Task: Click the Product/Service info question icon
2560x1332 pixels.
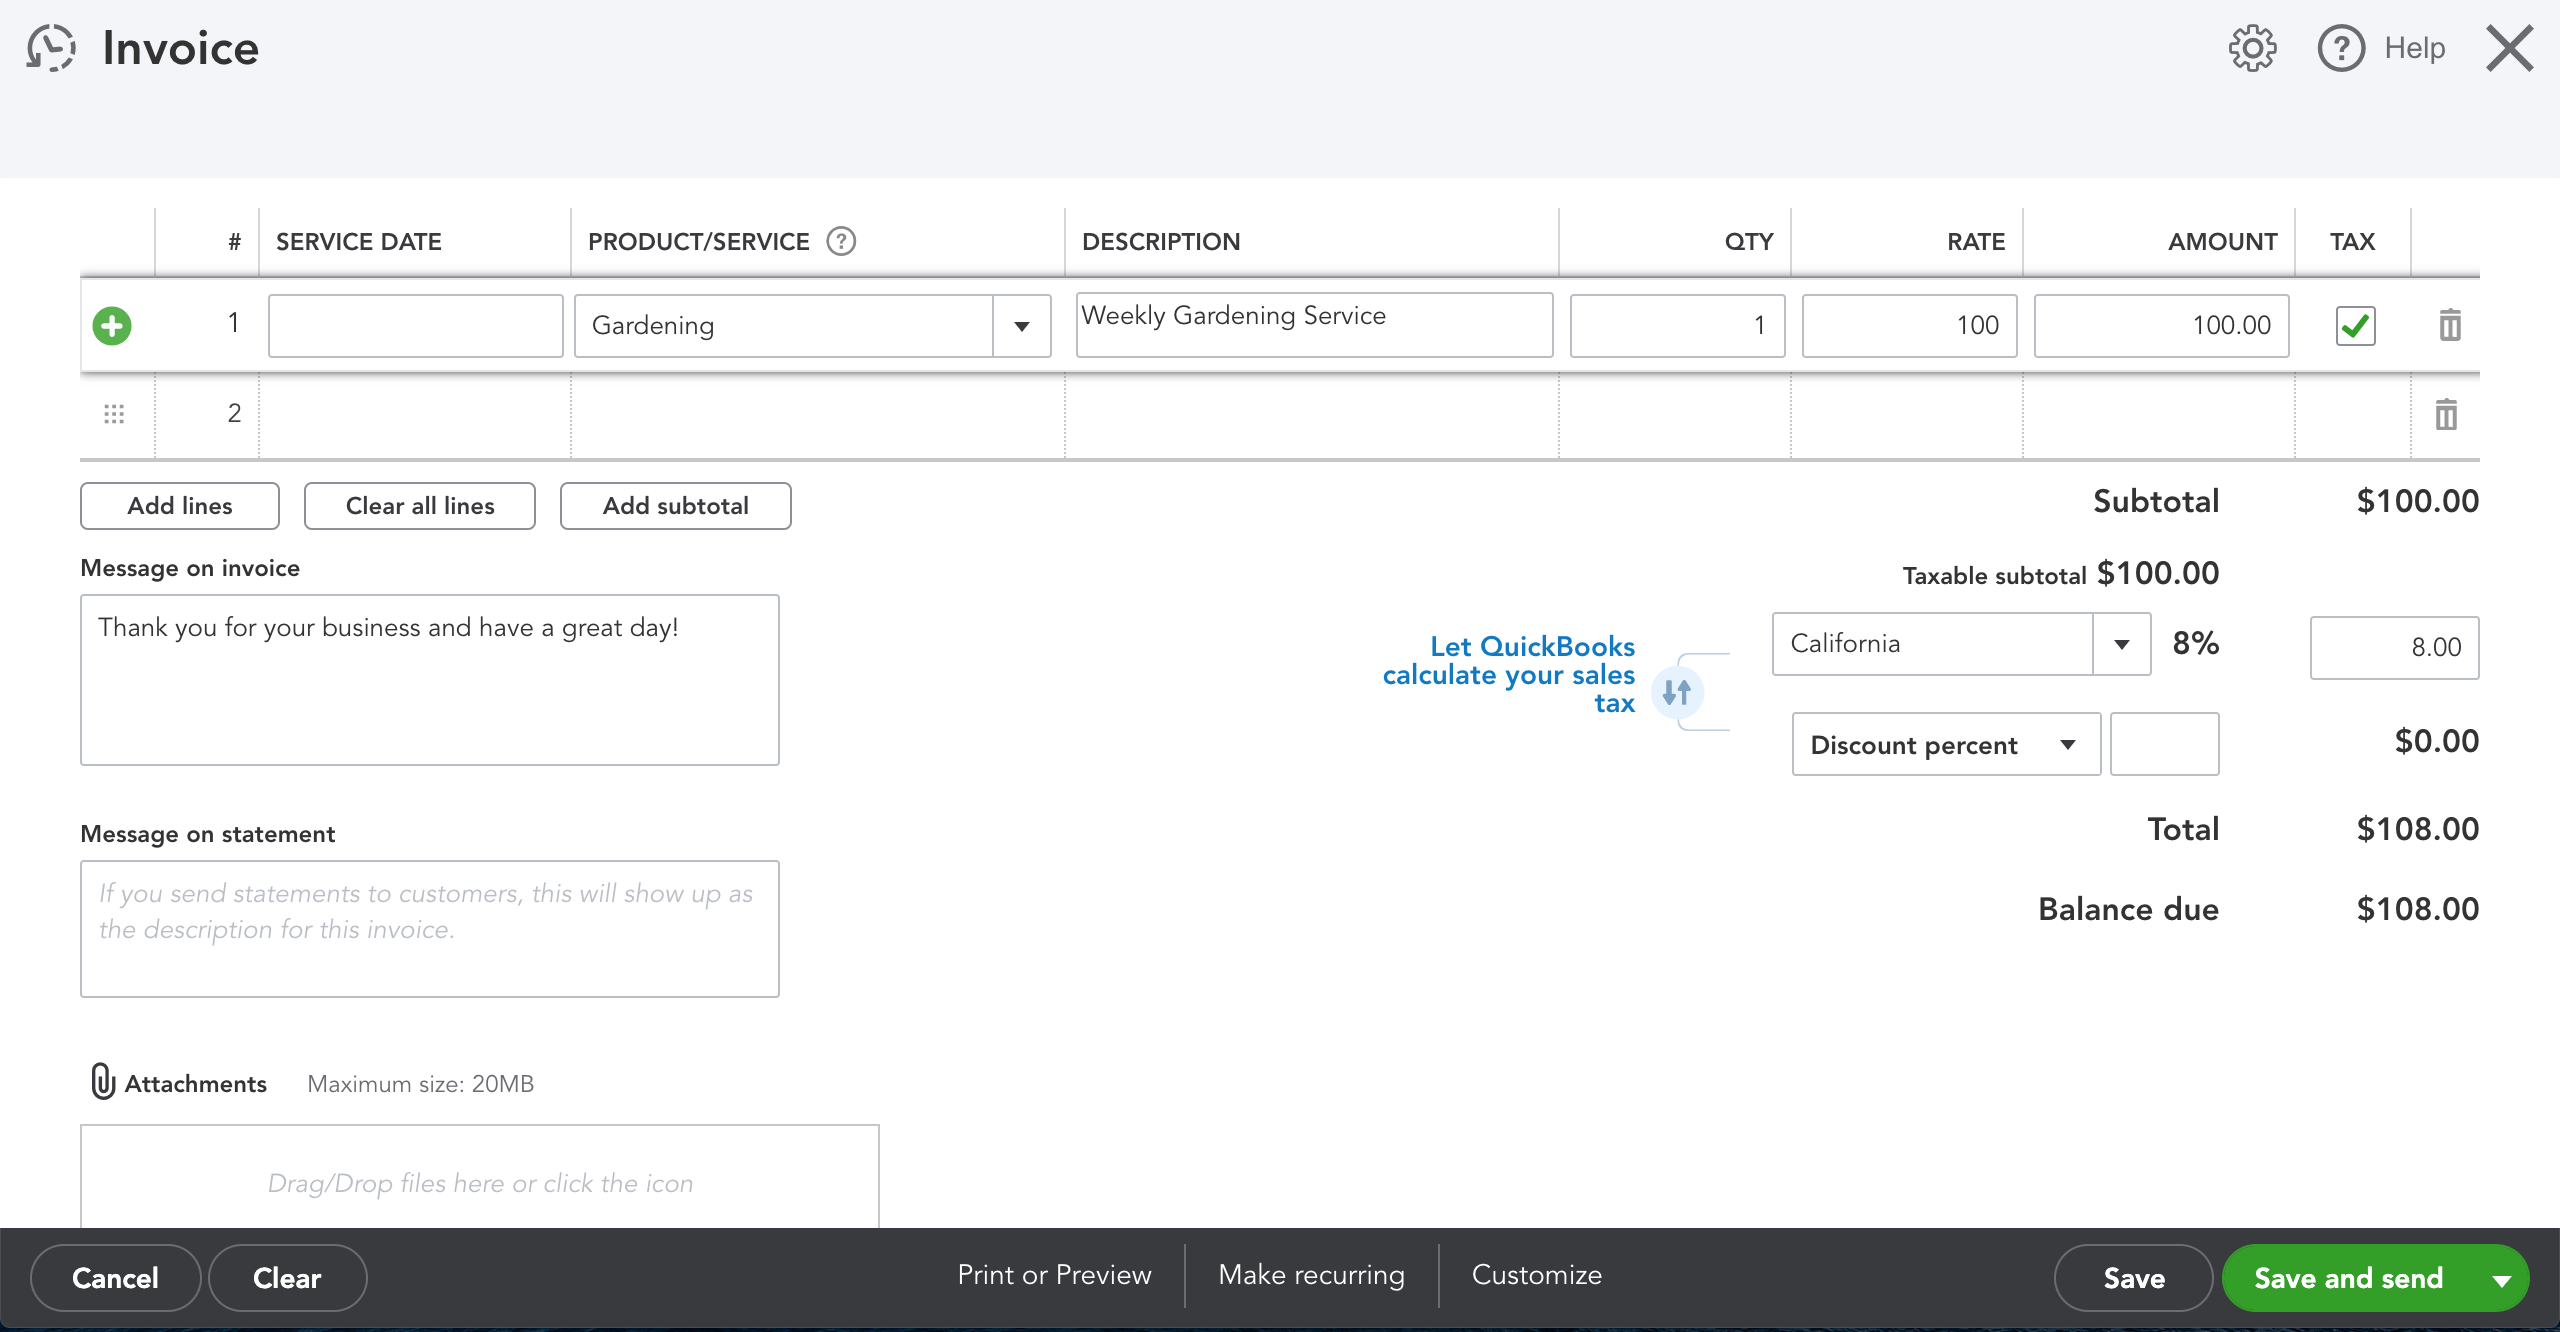Action: pyautogui.click(x=841, y=241)
